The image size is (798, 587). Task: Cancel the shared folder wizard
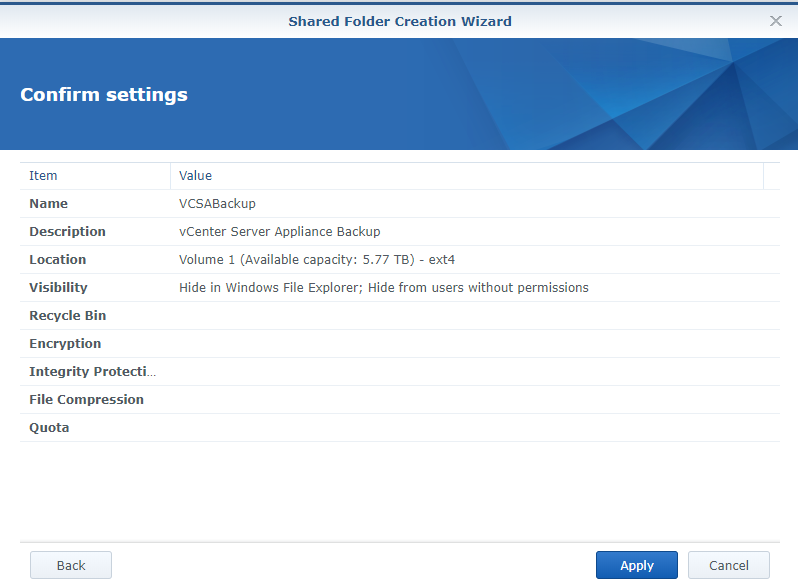728,565
